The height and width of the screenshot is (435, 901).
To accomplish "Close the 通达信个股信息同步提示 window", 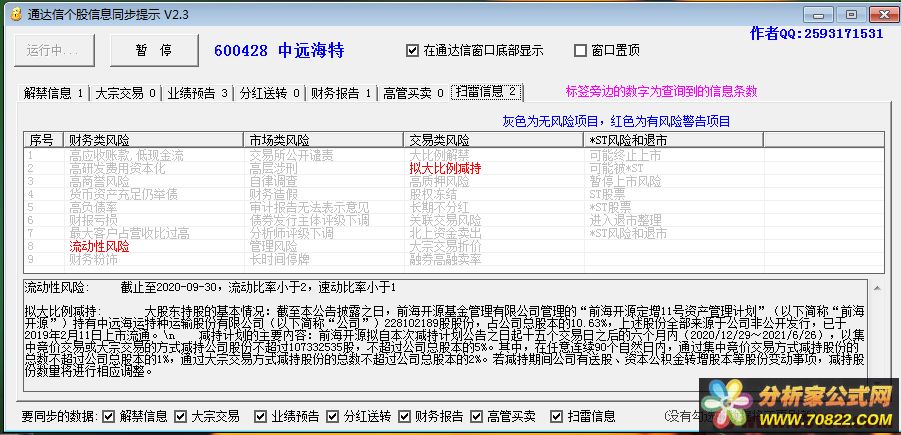I will pos(883,15).
